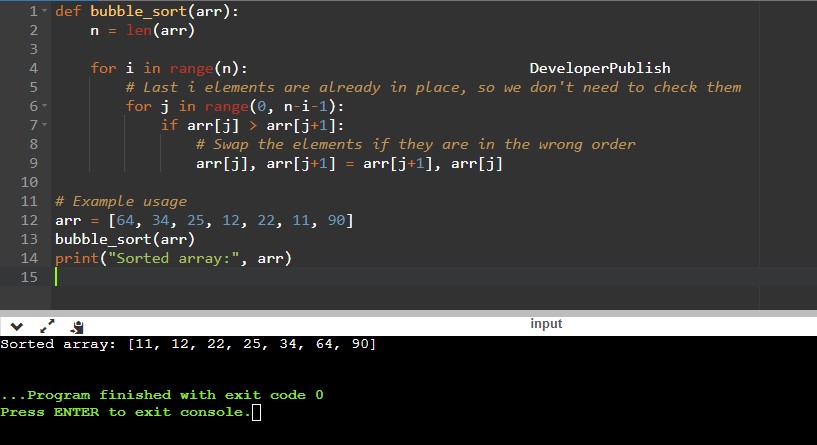This screenshot has width=817, height=445.
Task: Click the '# Example usage' comment
Action: tap(121, 201)
